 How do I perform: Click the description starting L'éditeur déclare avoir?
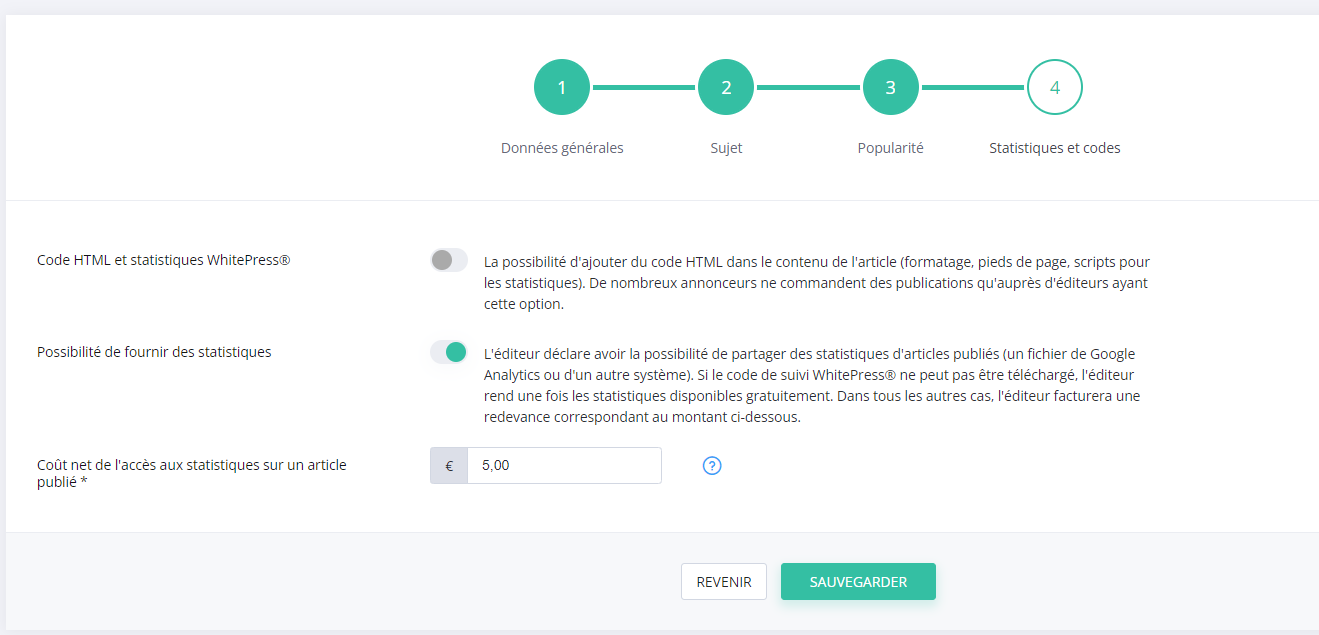coord(812,386)
